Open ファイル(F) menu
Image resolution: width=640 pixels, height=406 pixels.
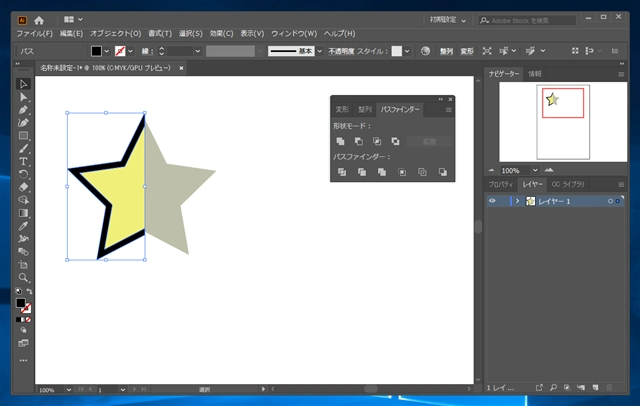(x=34, y=33)
